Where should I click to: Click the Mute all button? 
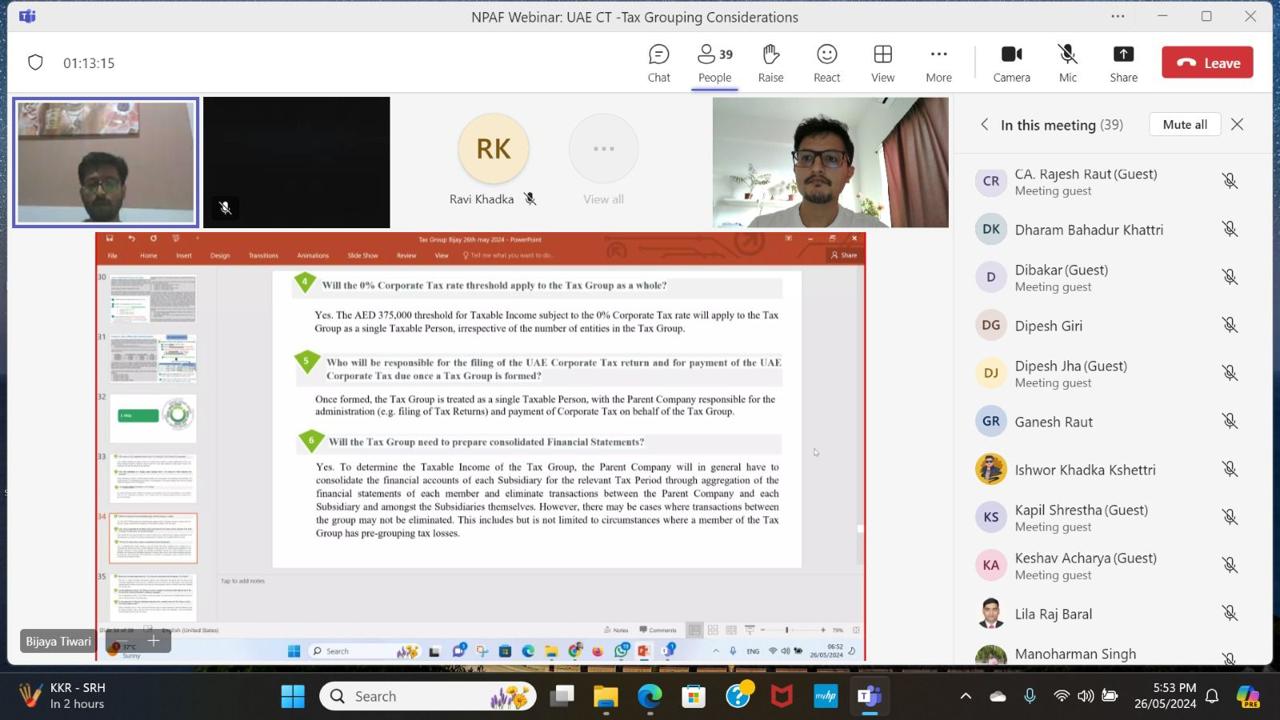coord(1184,125)
